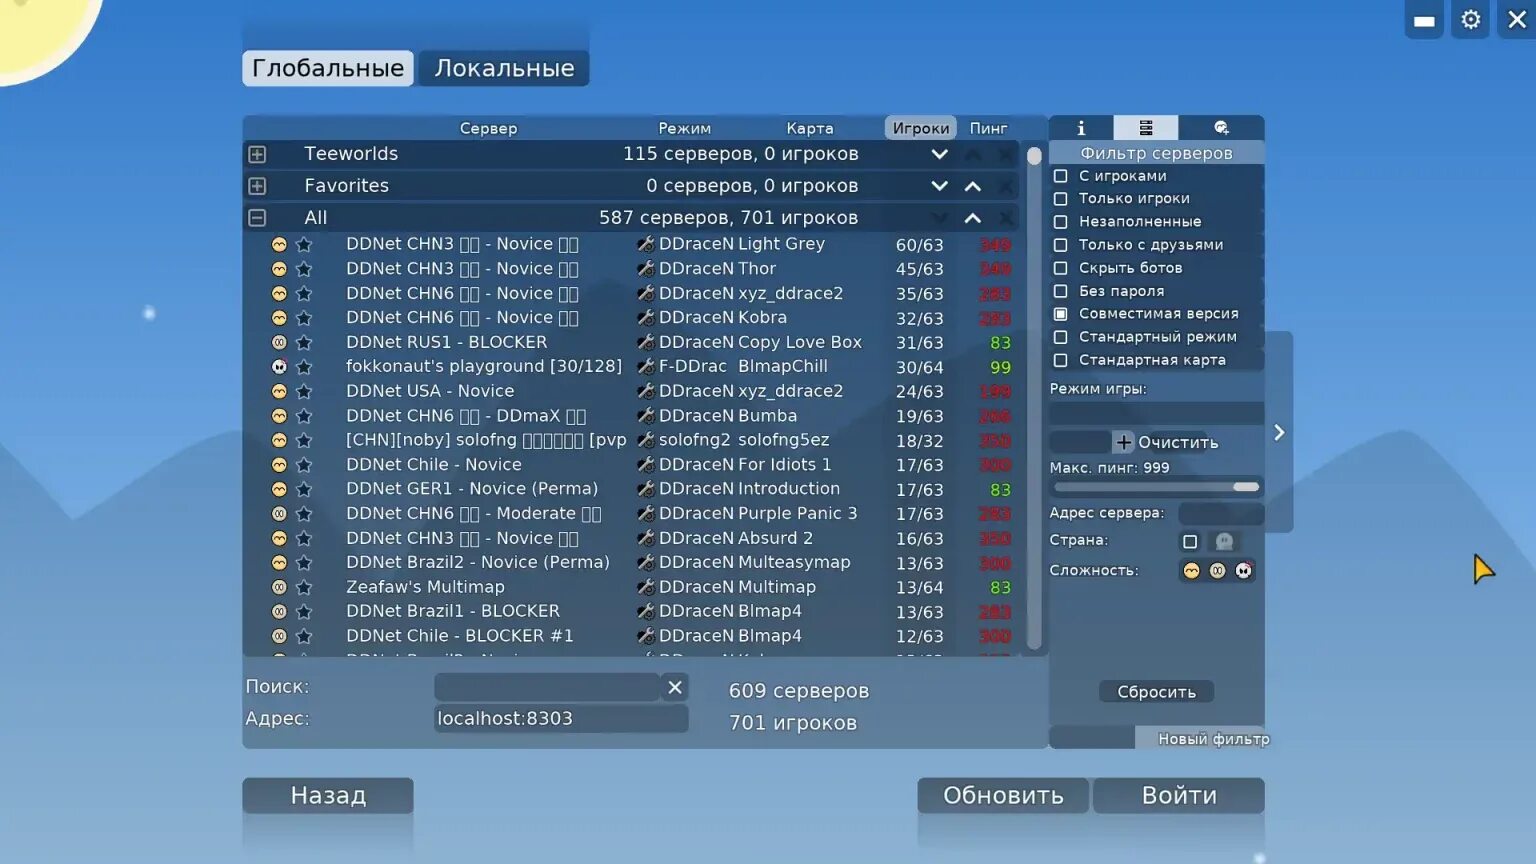Click difficulty face icon of DDNet Brazil1 - BLOCKER

(x=279, y=611)
